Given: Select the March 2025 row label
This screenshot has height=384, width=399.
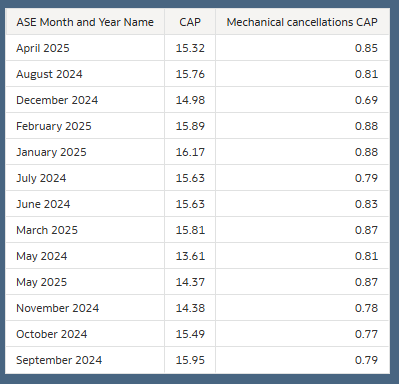Looking at the screenshot, I should click(x=47, y=230).
